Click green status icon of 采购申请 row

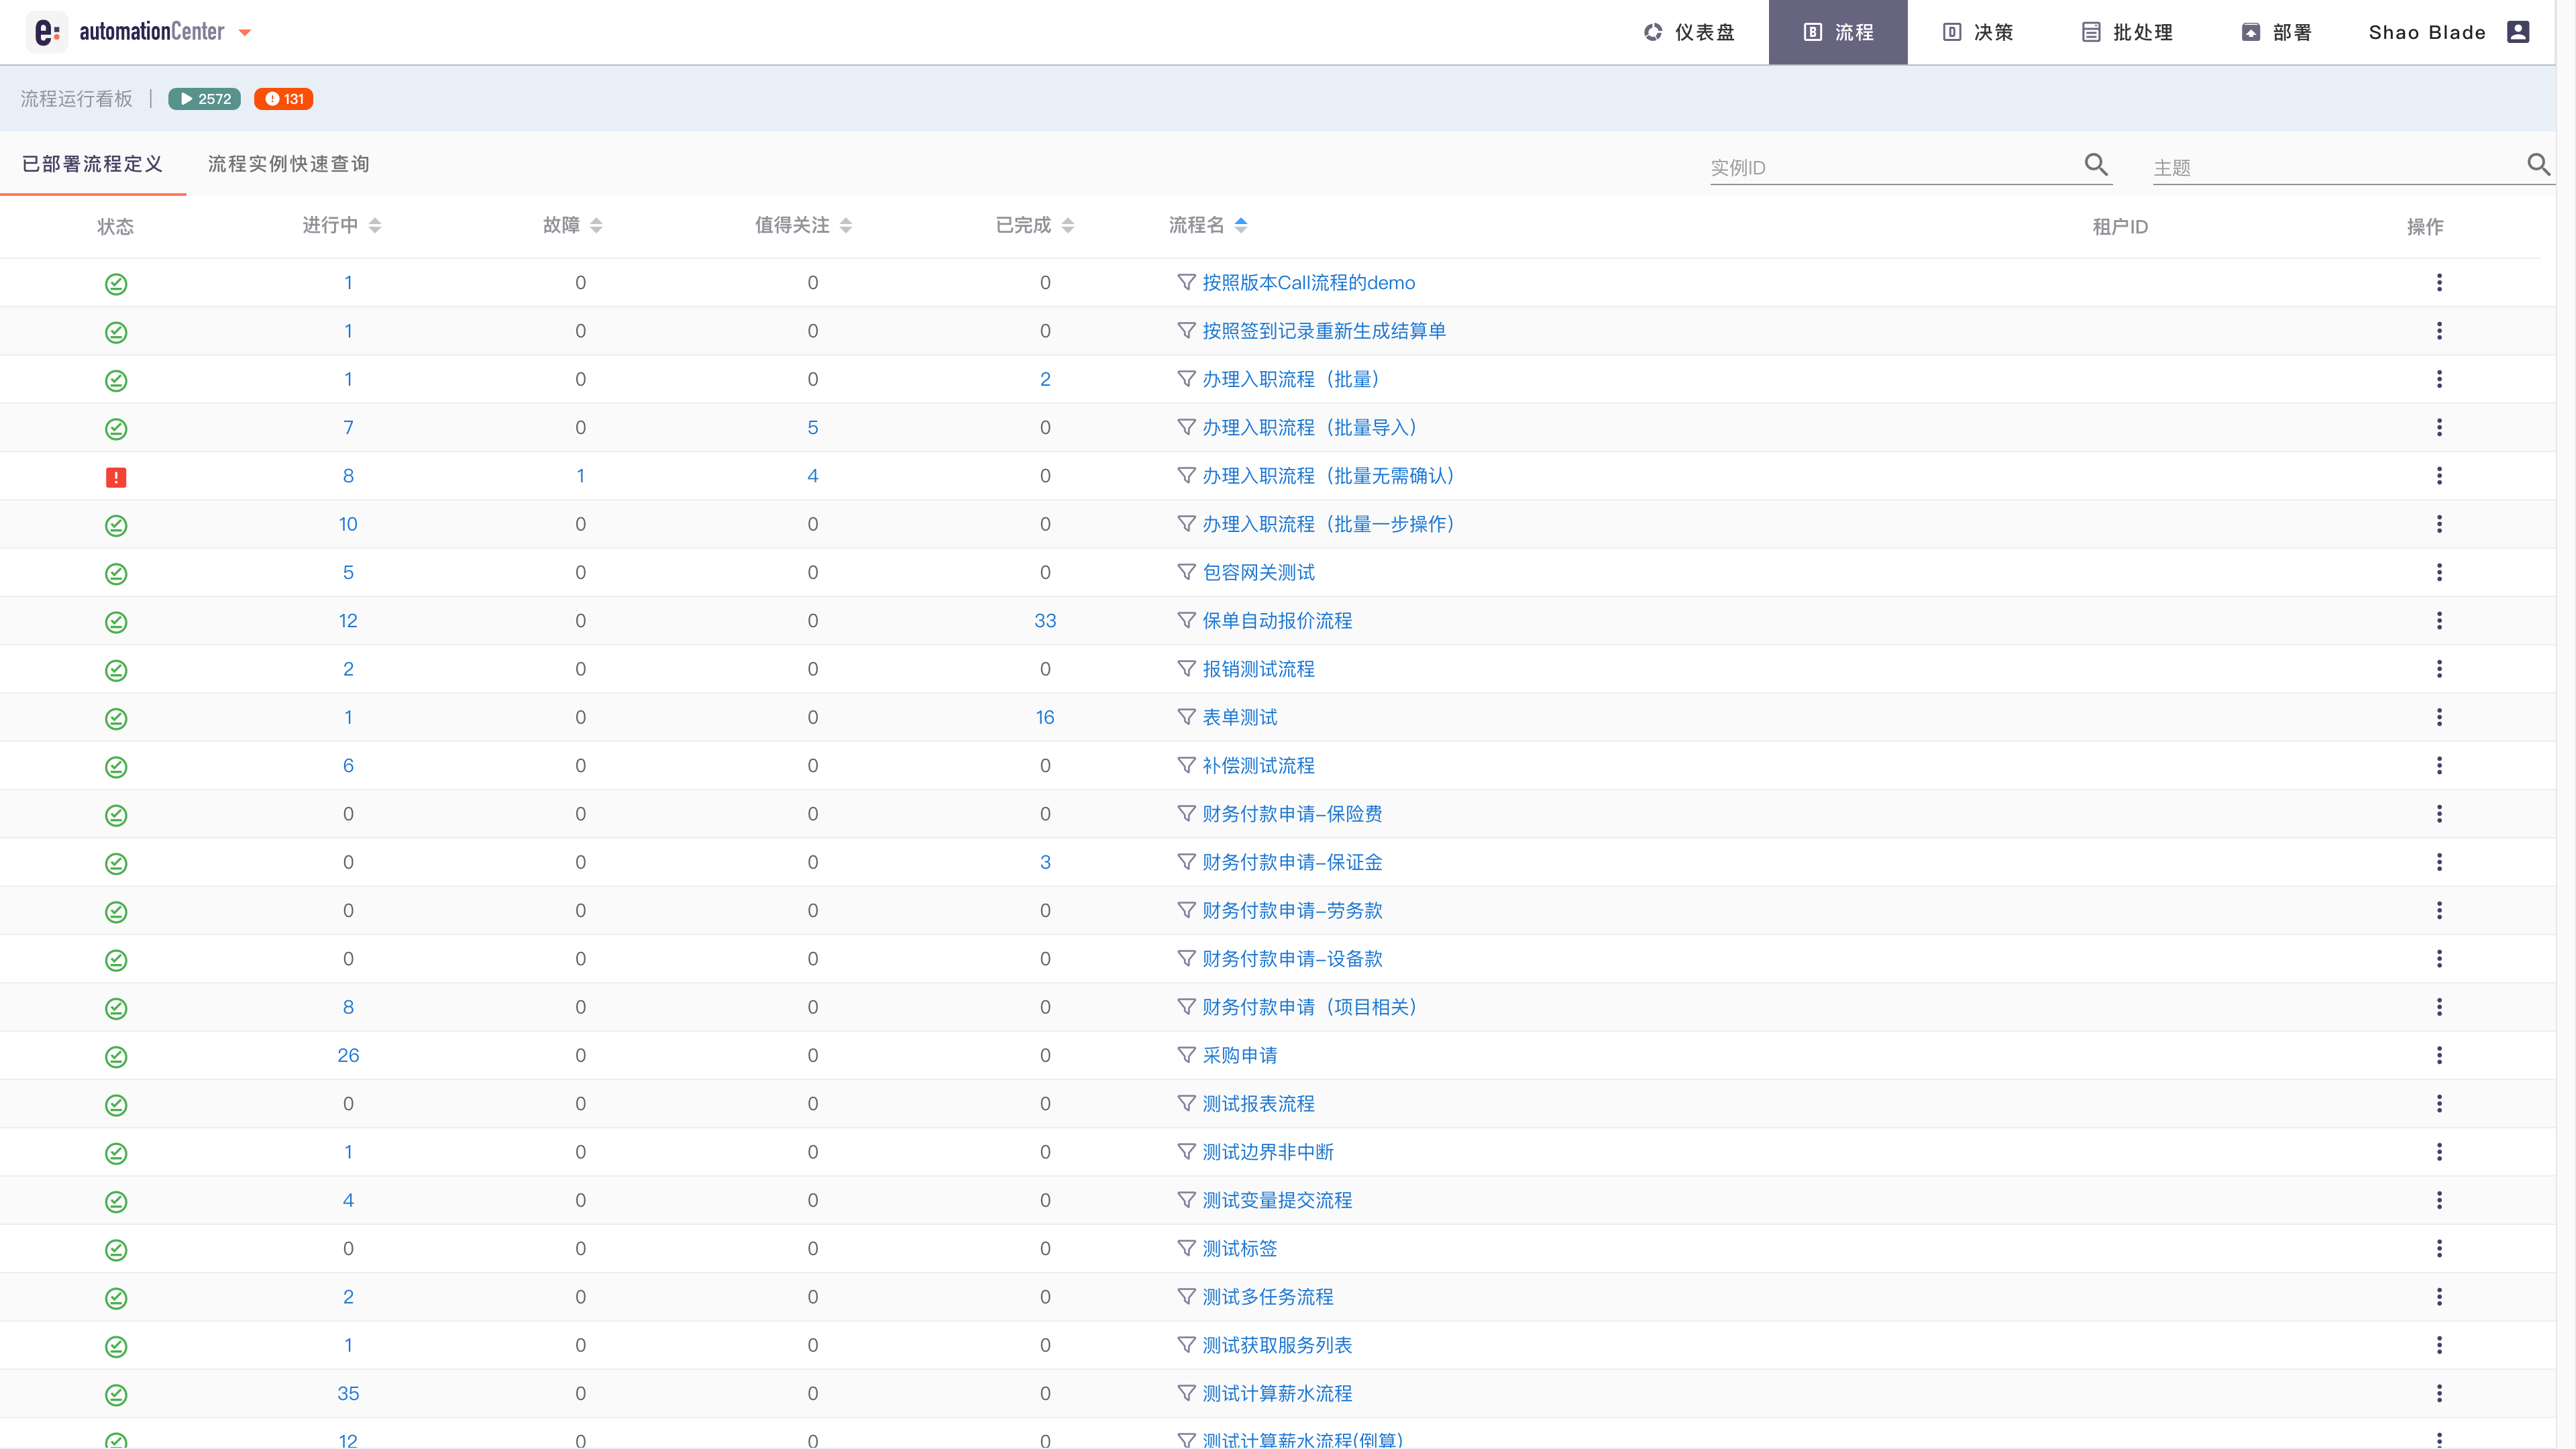point(116,1057)
